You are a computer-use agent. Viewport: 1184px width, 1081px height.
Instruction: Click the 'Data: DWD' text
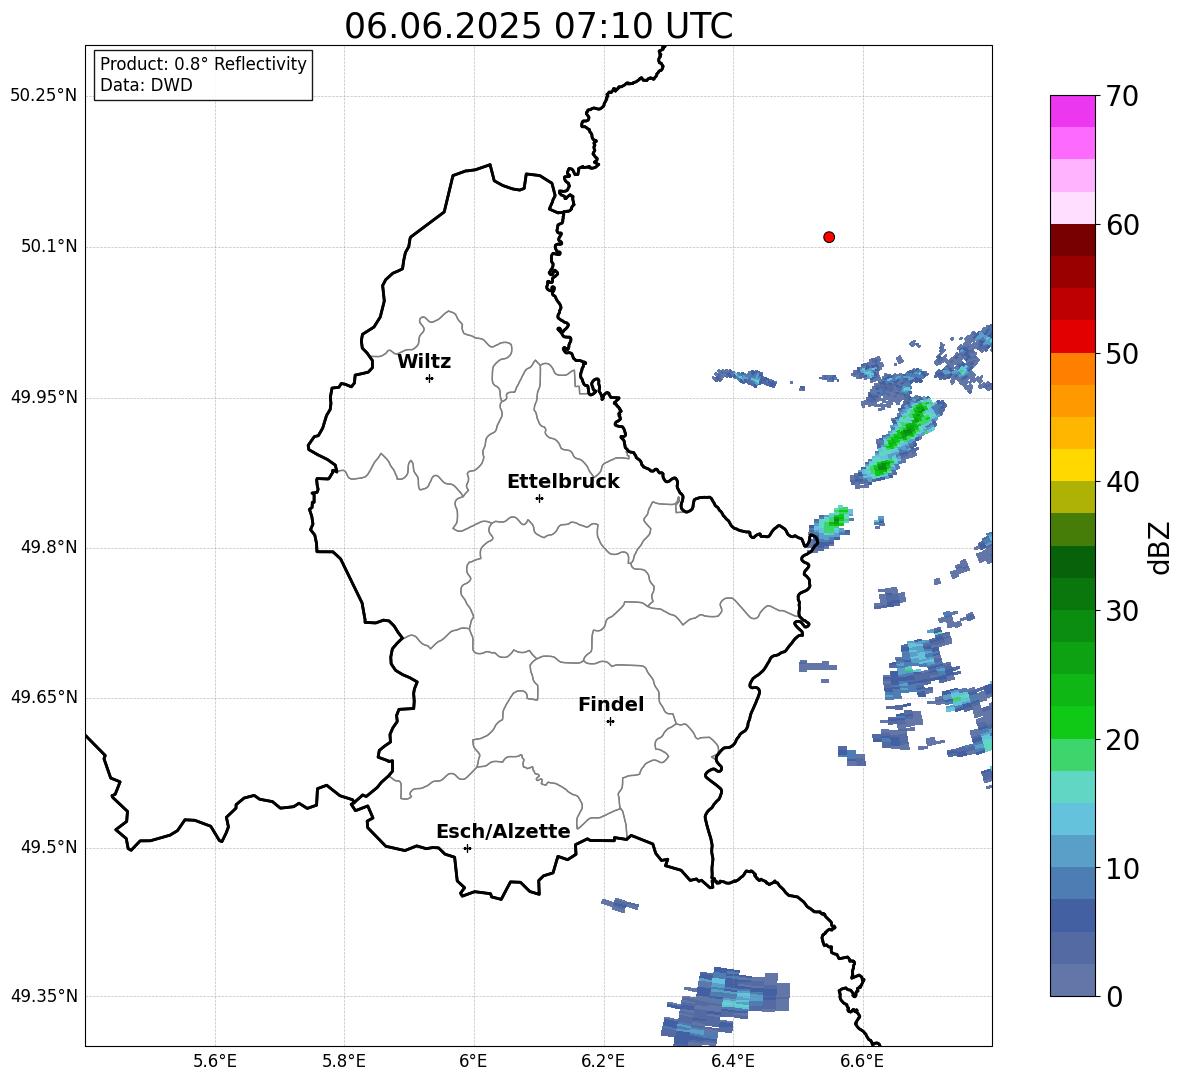click(x=146, y=85)
